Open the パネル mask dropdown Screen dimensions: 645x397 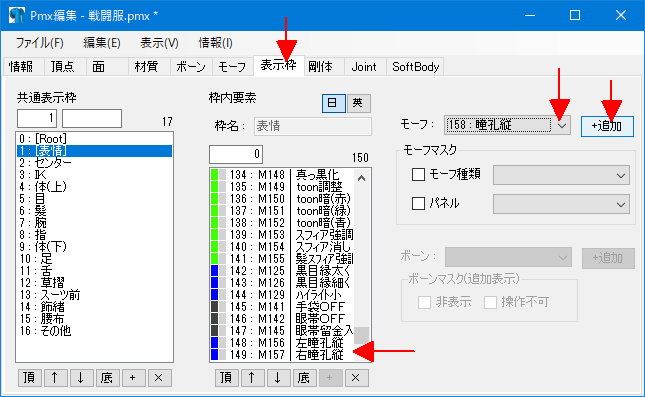click(x=561, y=204)
